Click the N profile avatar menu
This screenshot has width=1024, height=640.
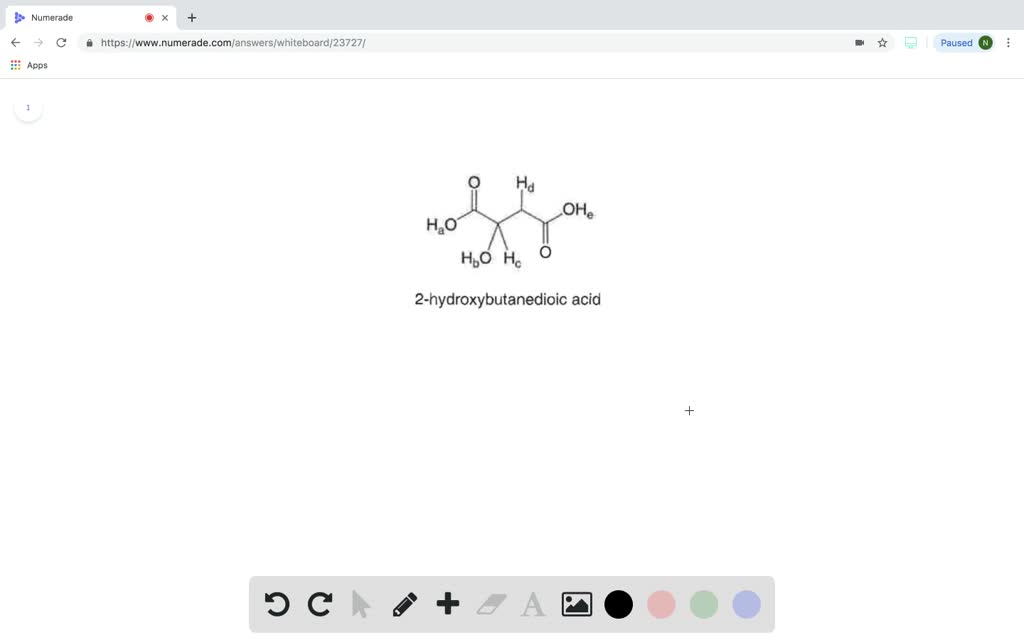(985, 42)
